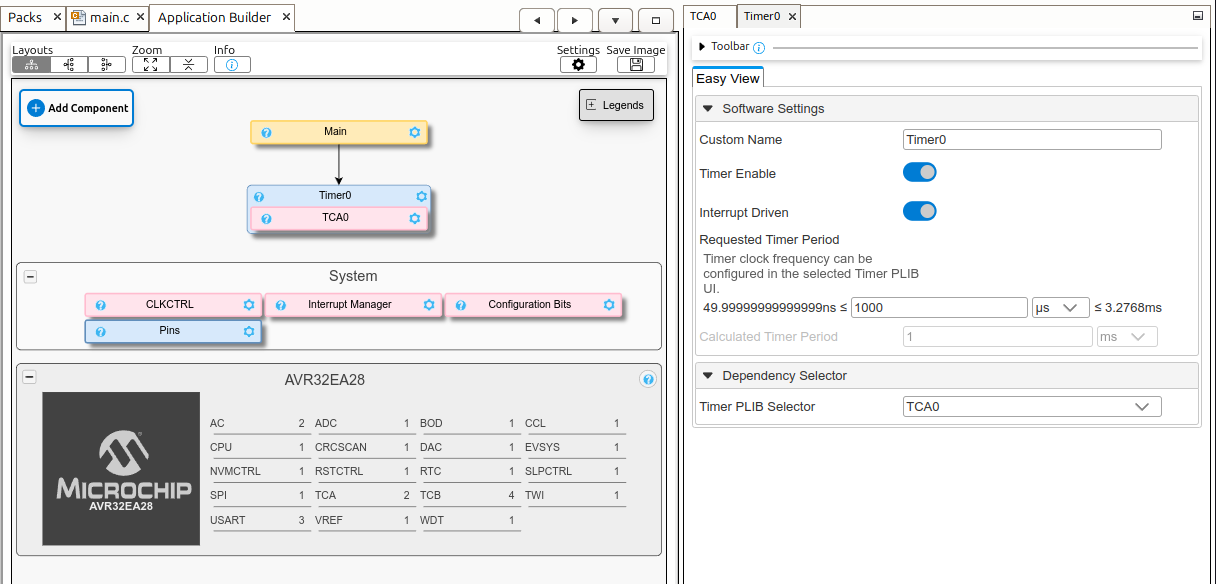Expand the Toolbar disclosure triangle
The width and height of the screenshot is (1216, 584).
coord(702,47)
